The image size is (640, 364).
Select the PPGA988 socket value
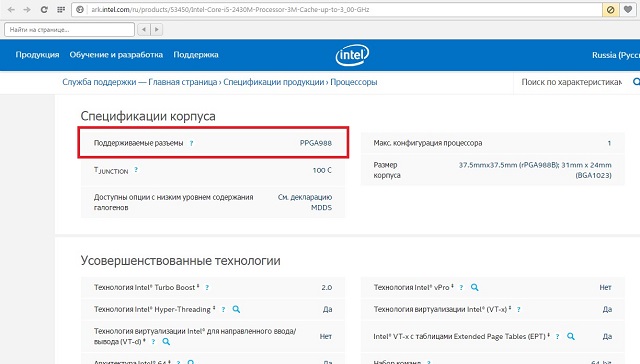316,143
